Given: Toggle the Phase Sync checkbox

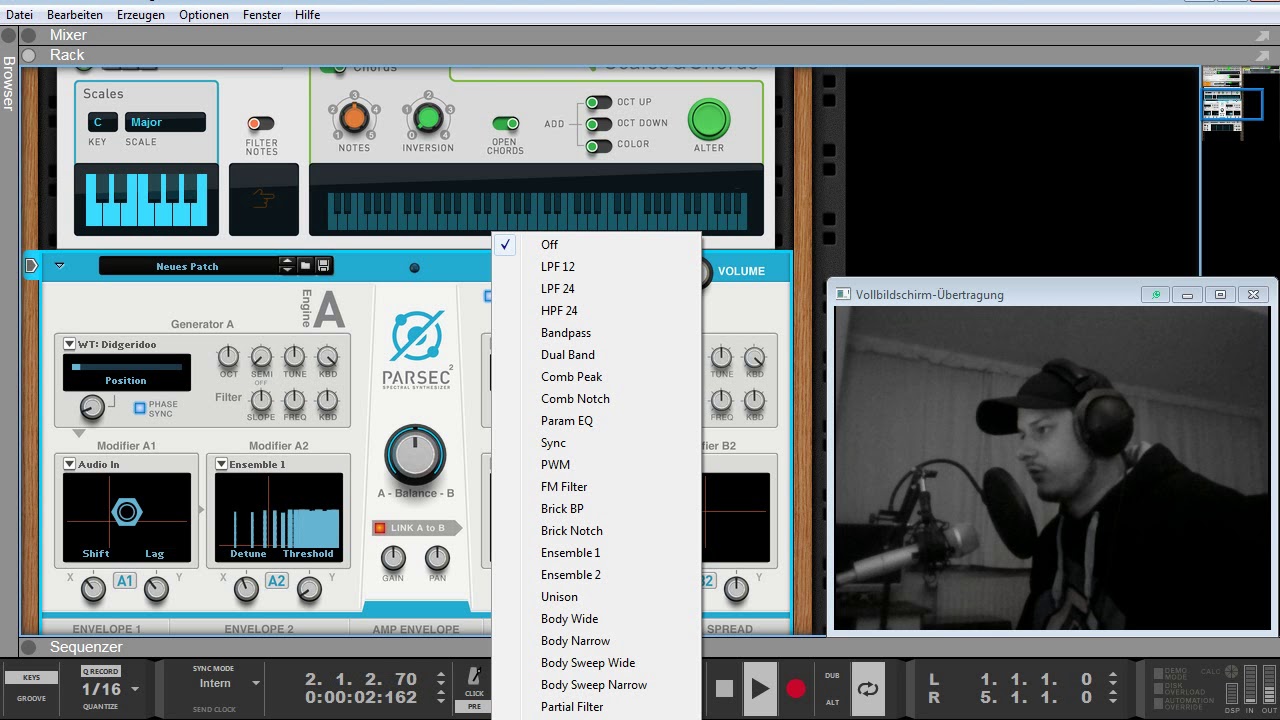Looking at the screenshot, I should point(140,408).
